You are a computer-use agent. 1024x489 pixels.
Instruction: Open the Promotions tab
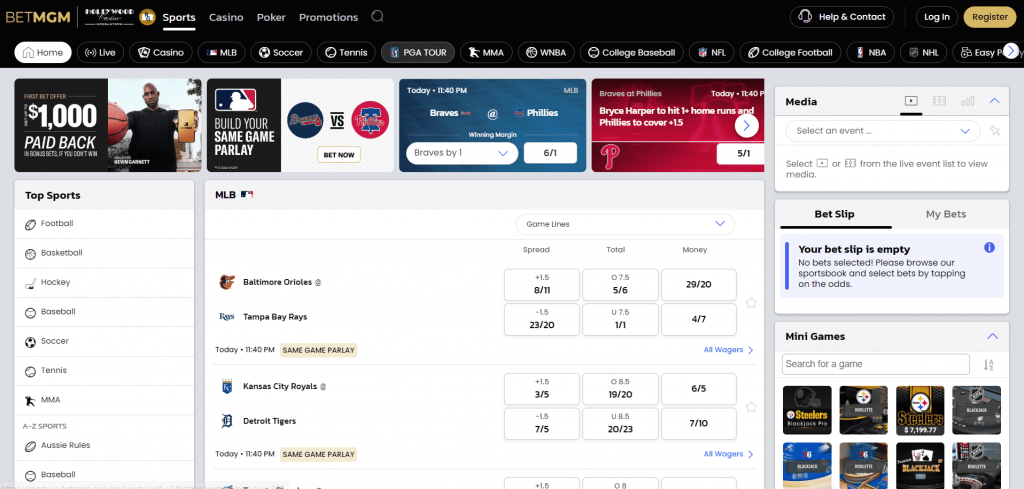click(328, 18)
